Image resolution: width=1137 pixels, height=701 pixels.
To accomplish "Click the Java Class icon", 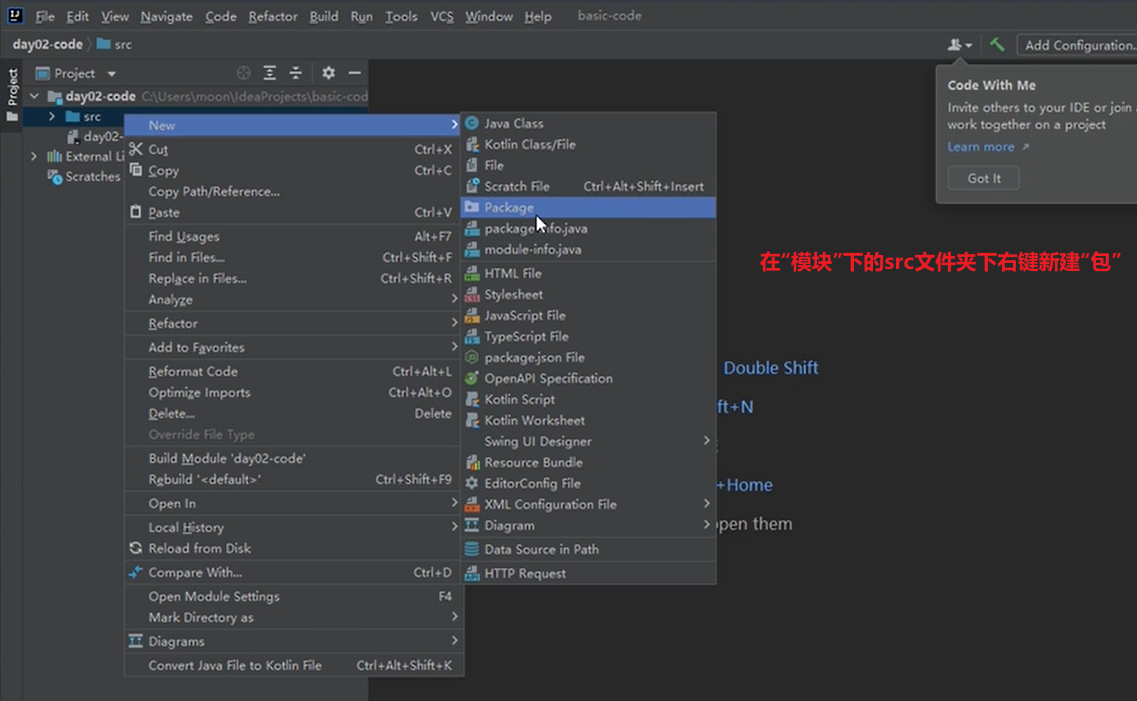I will [472, 123].
